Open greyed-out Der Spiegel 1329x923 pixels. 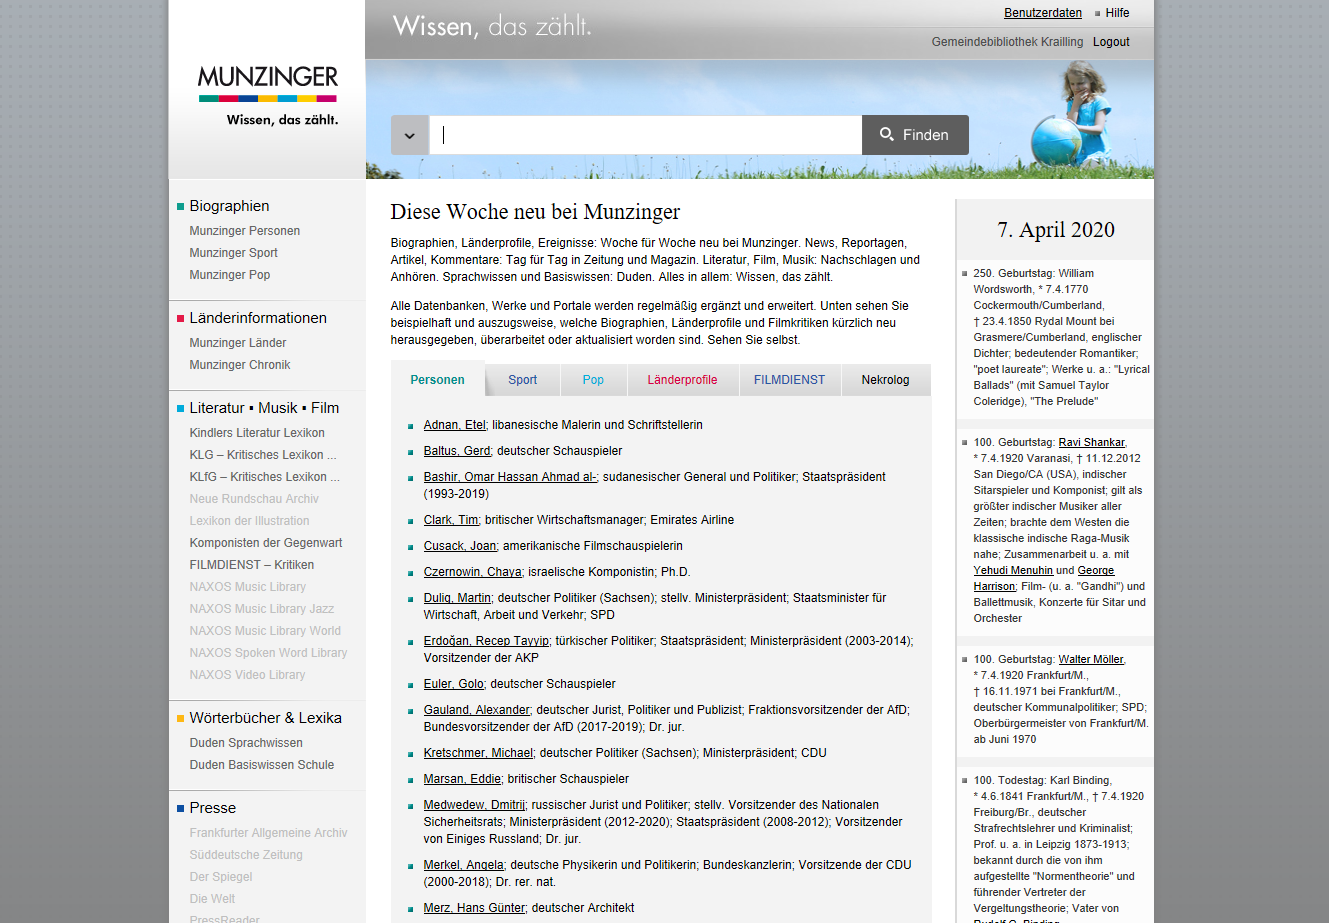click(x=221, y=877)
